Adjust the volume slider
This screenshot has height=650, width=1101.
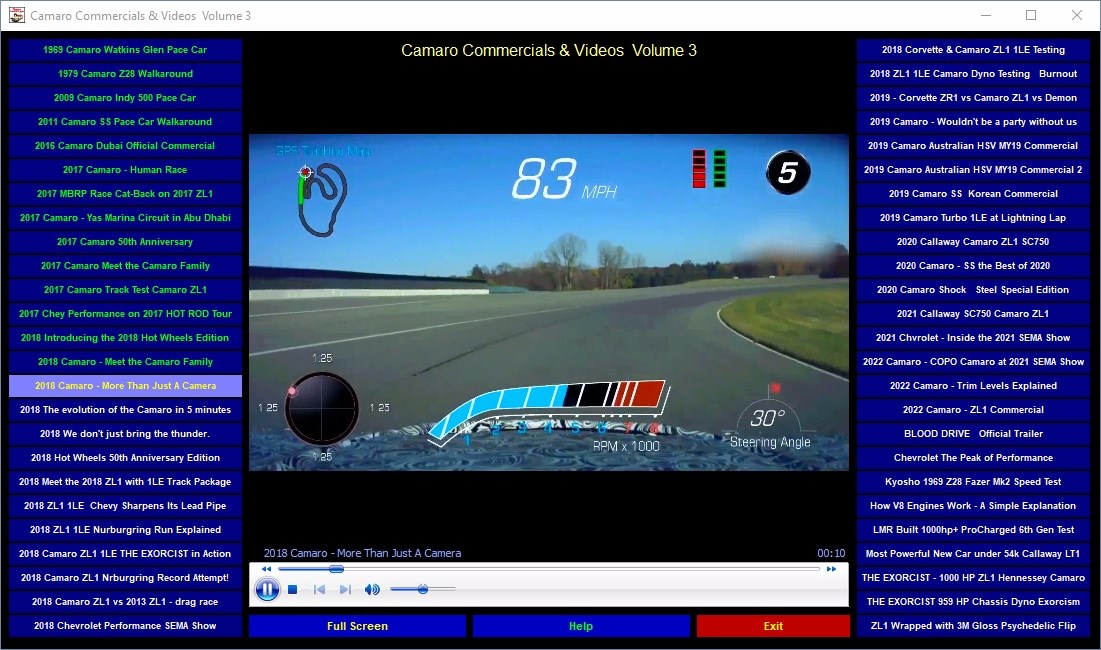423,590
